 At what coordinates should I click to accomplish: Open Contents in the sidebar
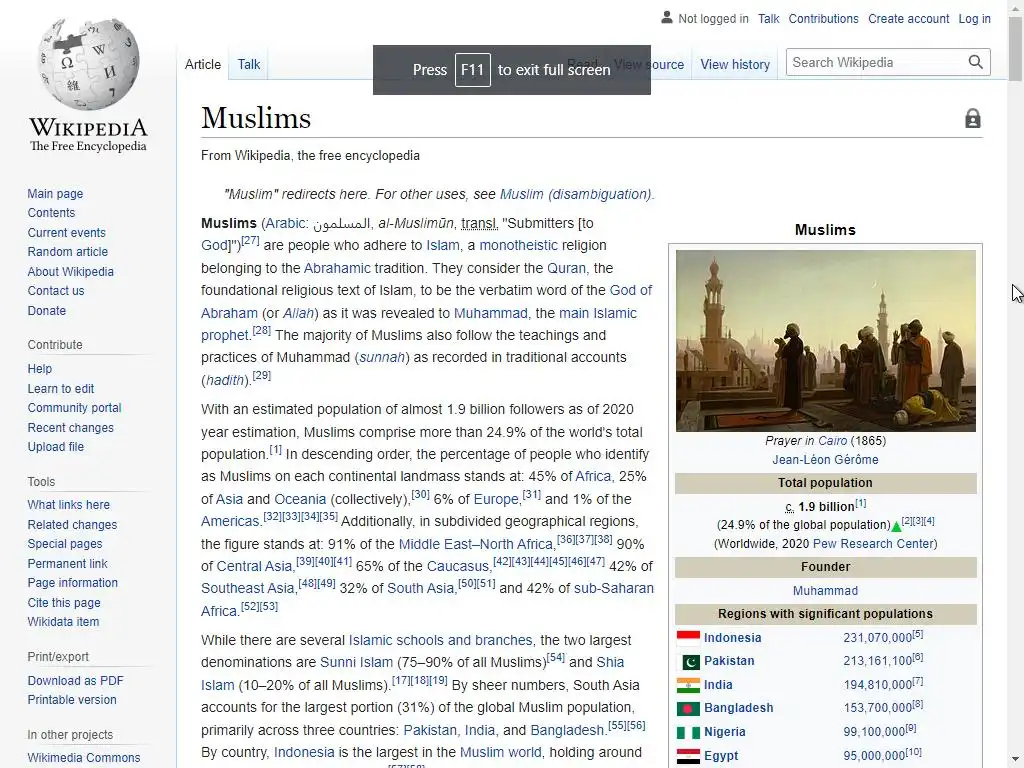click(x=51, y=213)
